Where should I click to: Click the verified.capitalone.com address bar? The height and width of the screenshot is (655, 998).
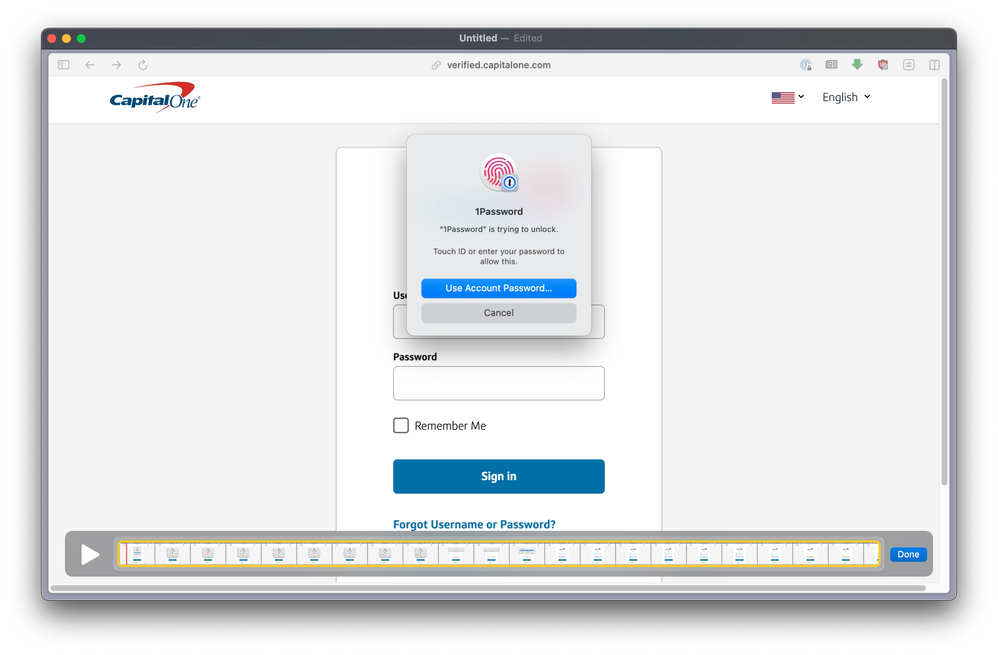[499, 65]
